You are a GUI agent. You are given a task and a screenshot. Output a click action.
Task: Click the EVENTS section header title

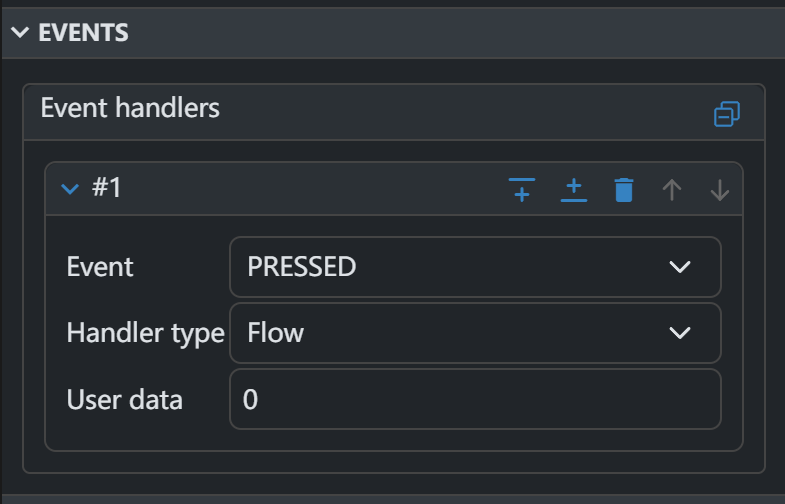tap(83, 32)
